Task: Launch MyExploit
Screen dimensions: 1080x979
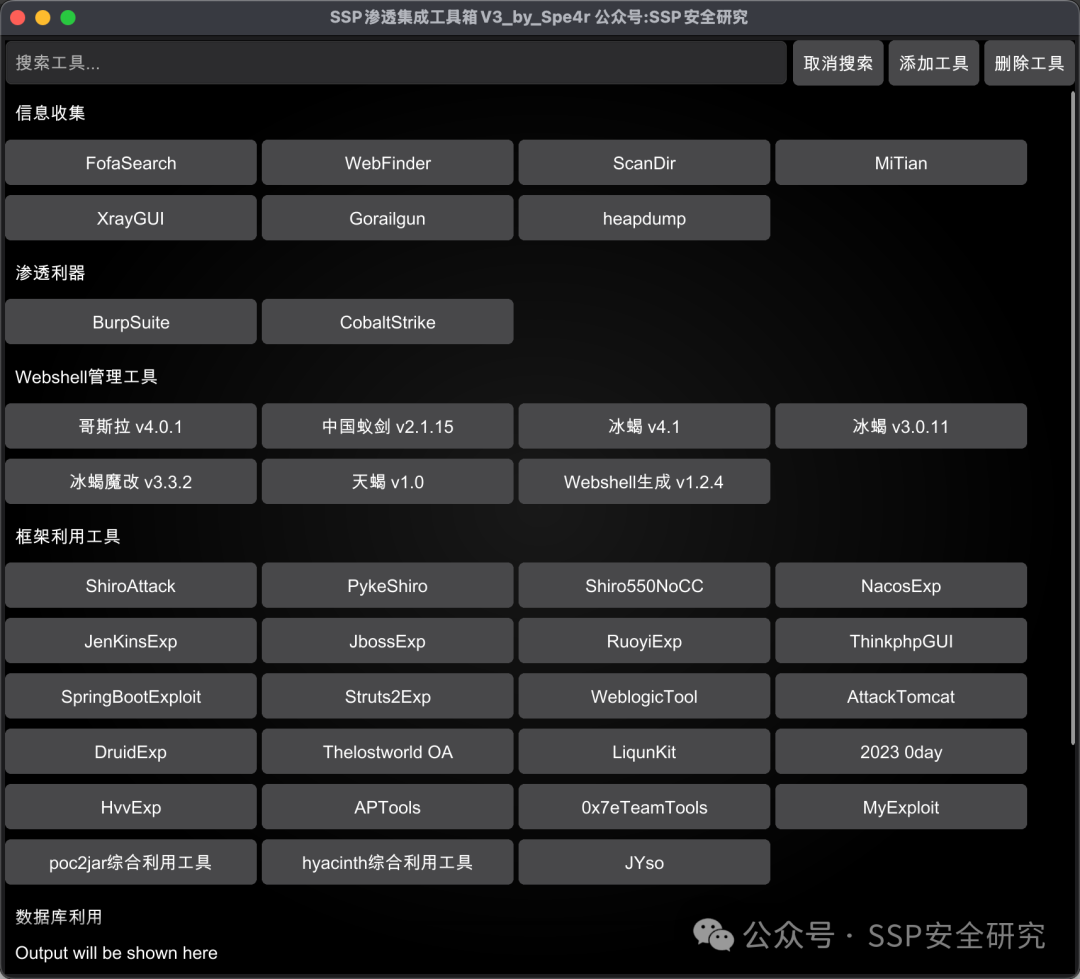Action: 901,807
